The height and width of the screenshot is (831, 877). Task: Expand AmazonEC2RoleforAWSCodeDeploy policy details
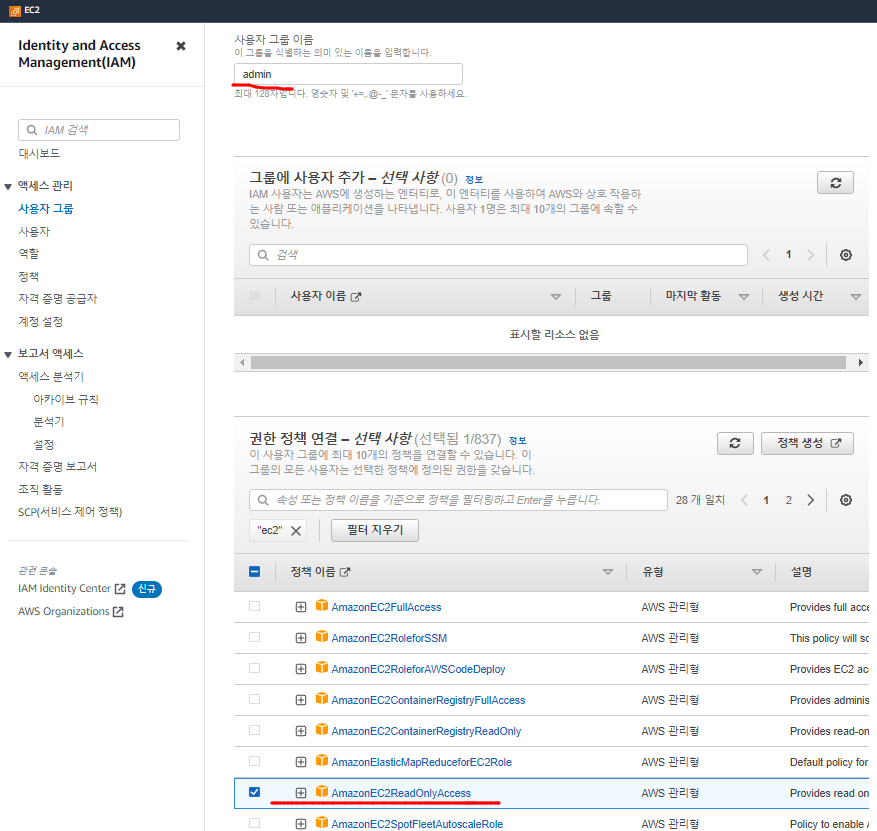[301, 669]
